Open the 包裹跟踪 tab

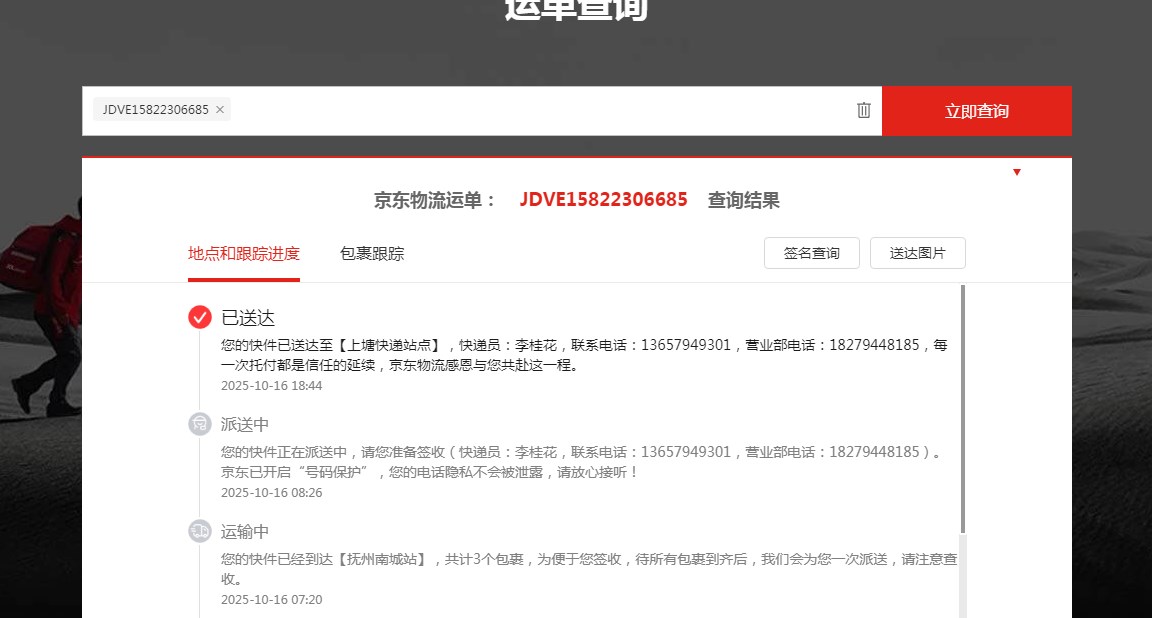372,254
